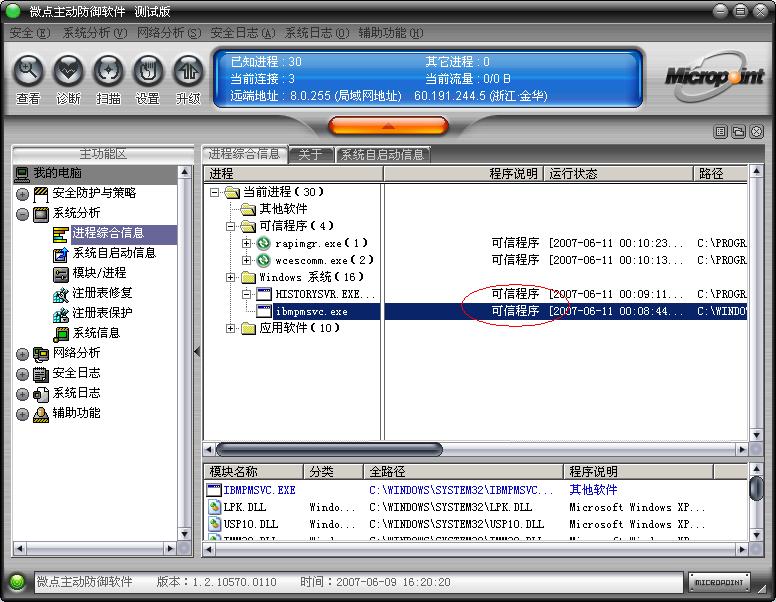Open the 查看 (view) toolbar icon
776x602 pixels.
click(28, 72)
